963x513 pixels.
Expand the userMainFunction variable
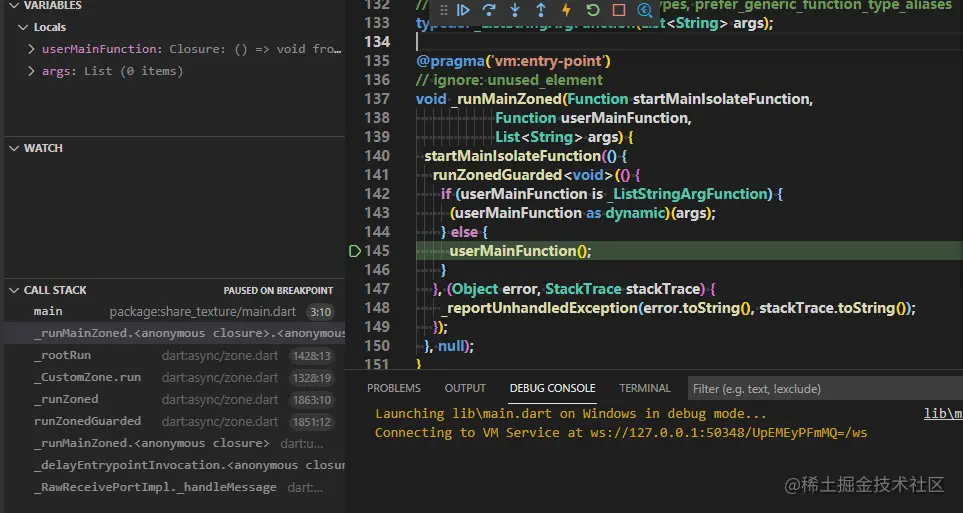31,49
